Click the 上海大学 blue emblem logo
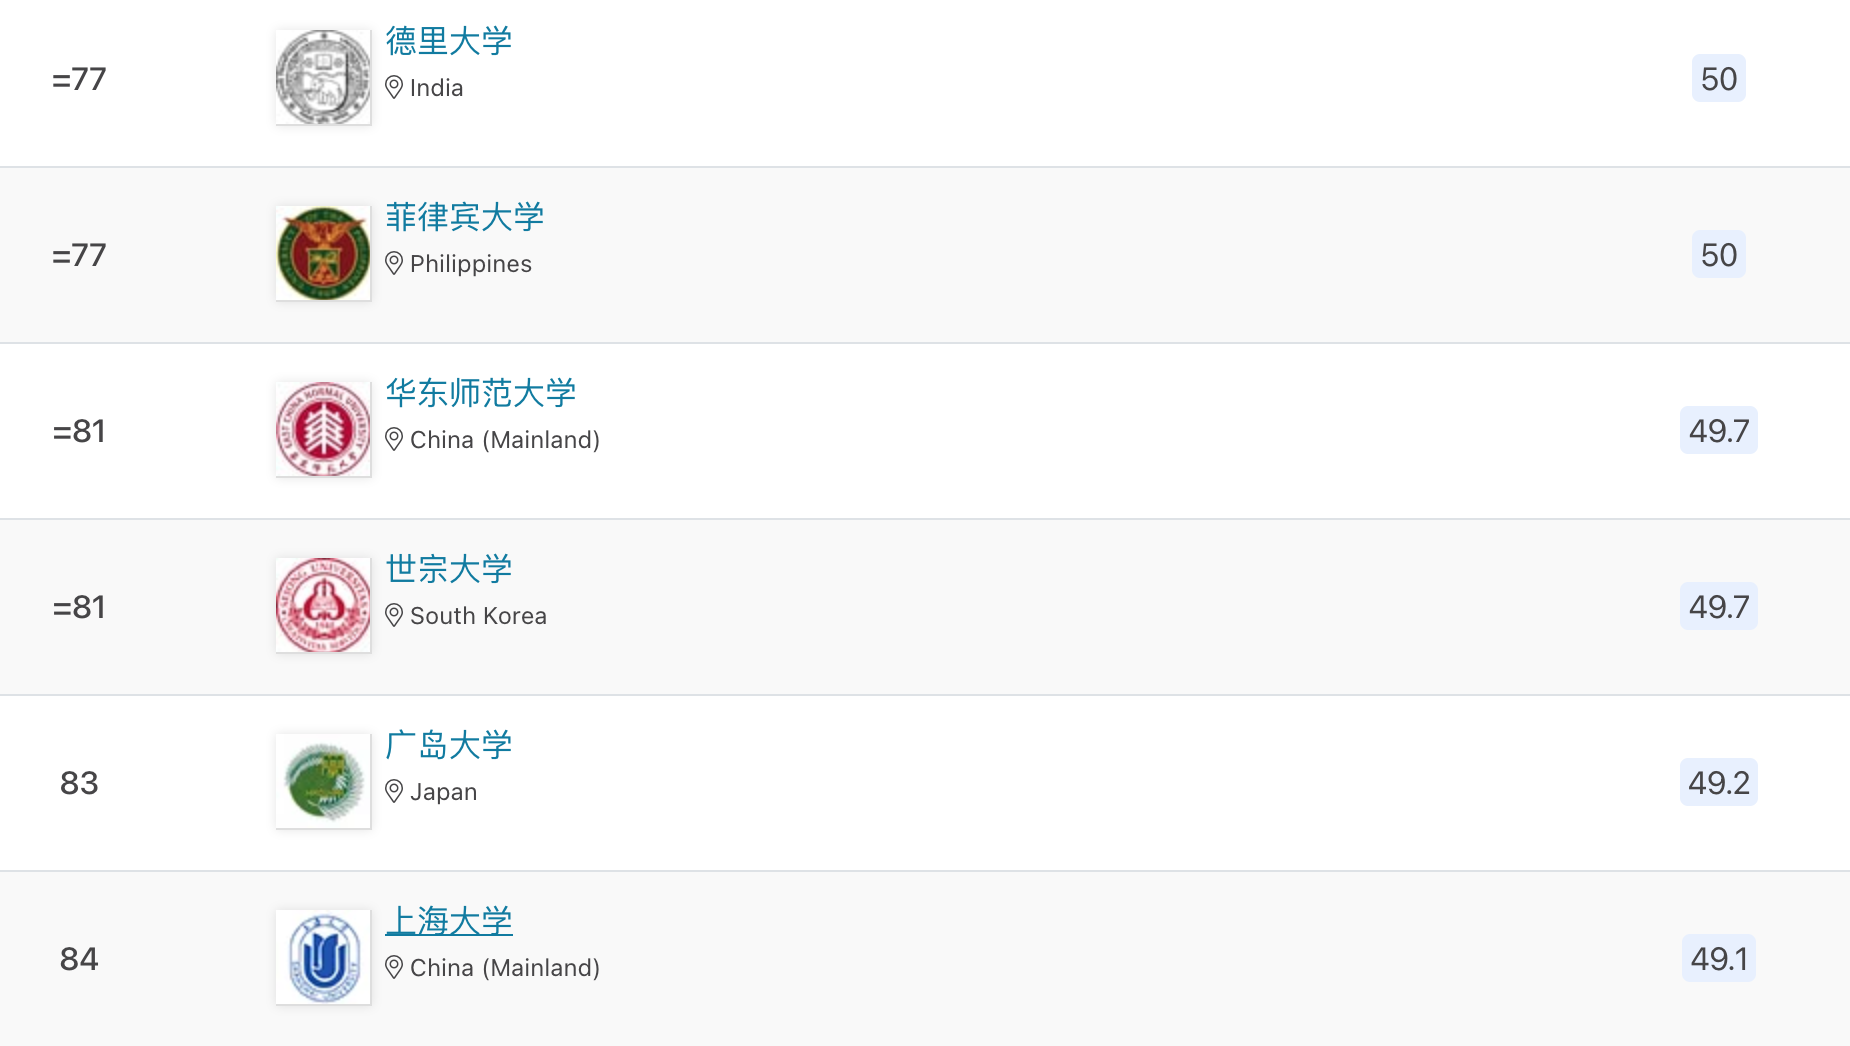The image size is (1850, 1046). coord(322,957)
